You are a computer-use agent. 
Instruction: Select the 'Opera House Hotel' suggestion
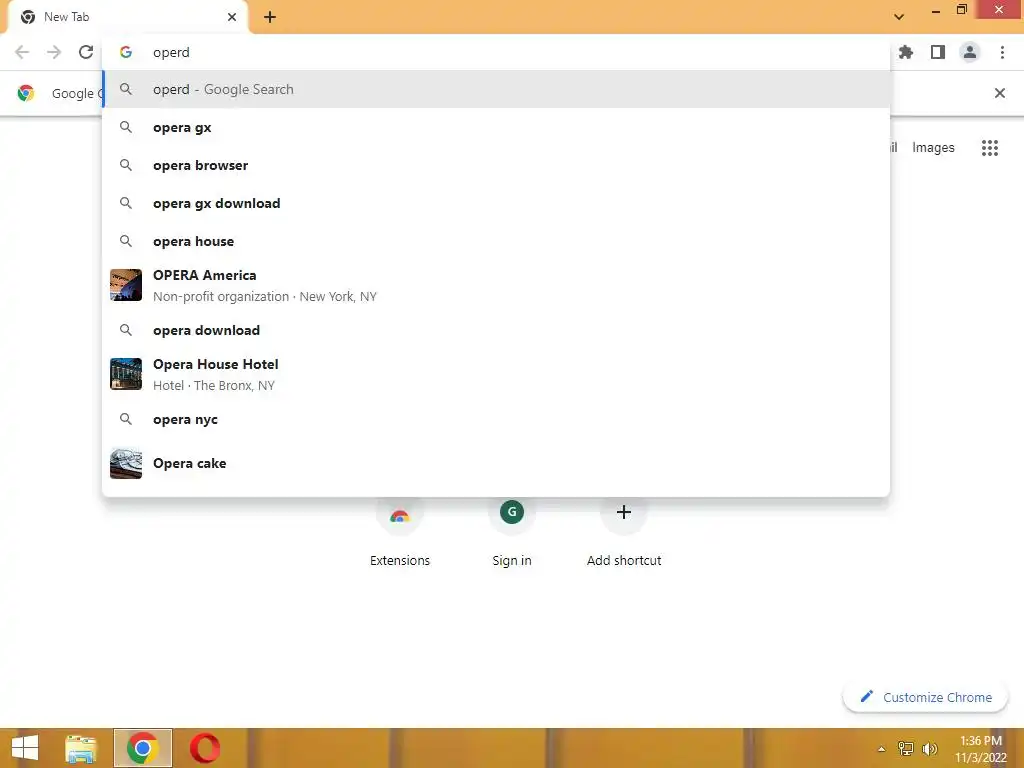pyautogui.click(x=496, y=374)
